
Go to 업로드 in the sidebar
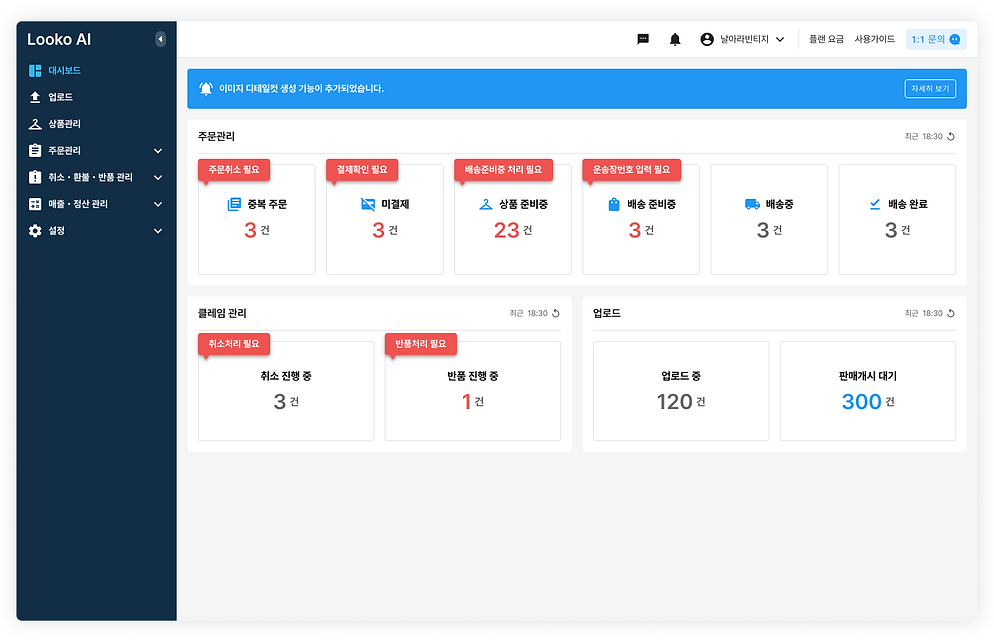pos(60,97)
